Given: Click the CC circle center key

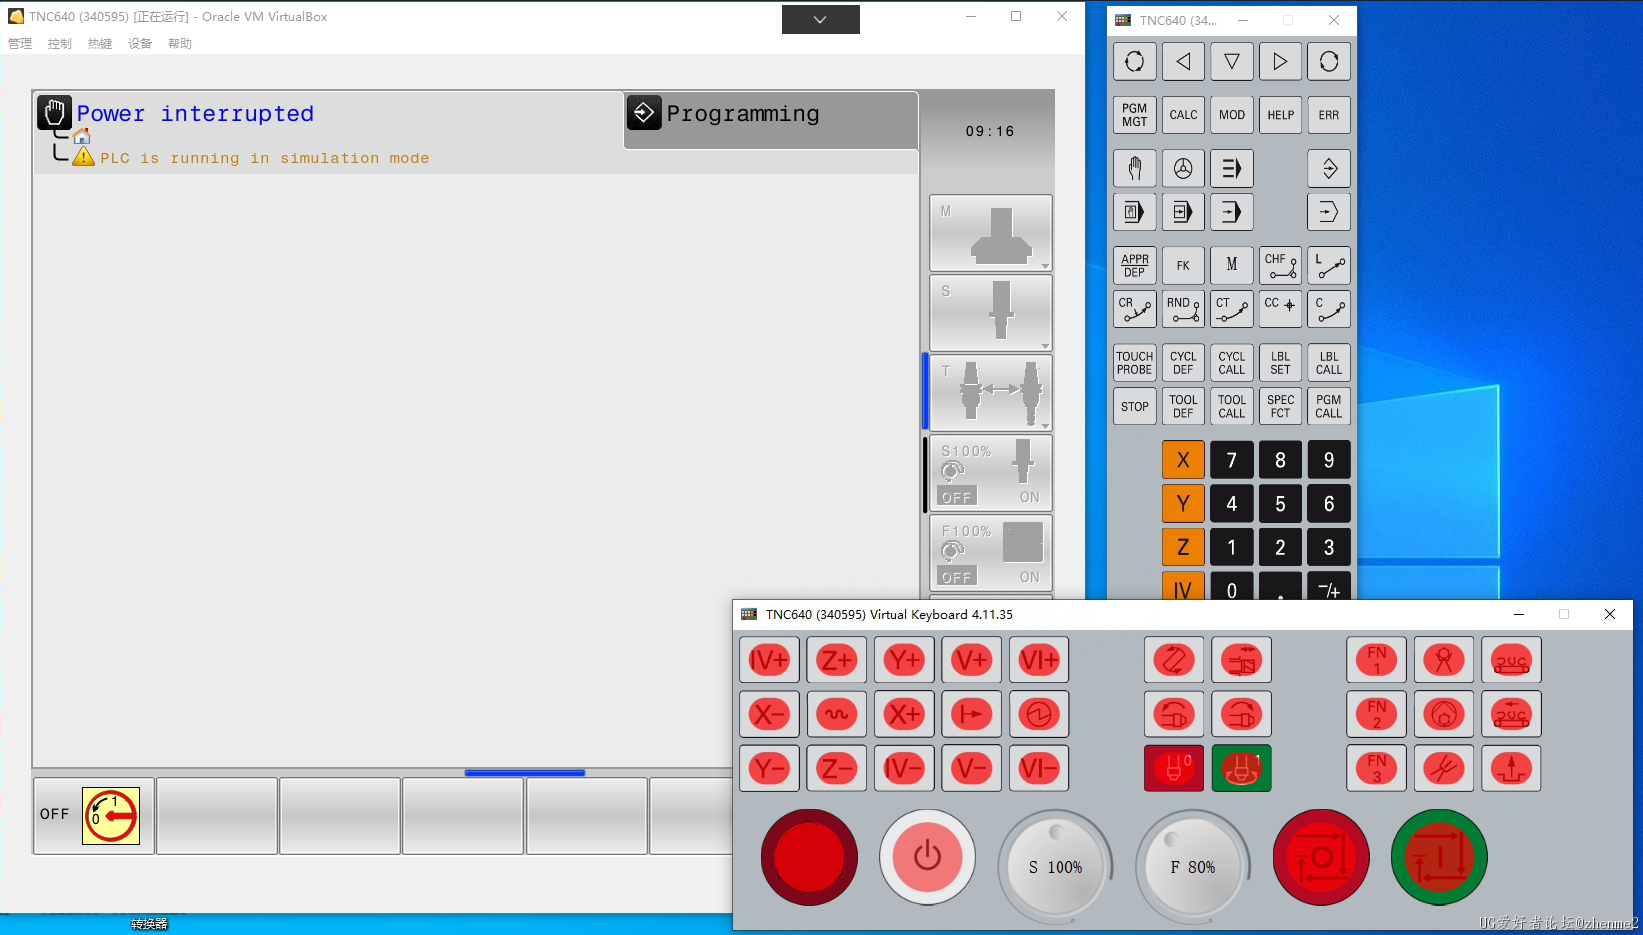Looking at the screenshot, I should (1280, 308).
